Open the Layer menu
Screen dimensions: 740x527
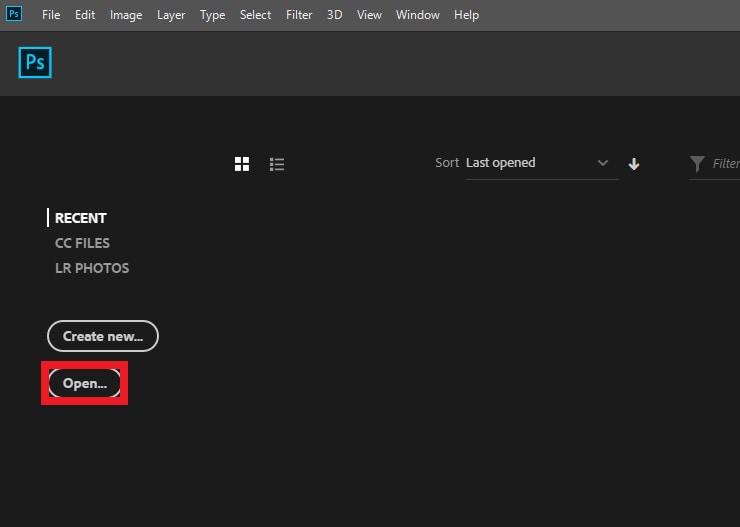click(171, 15)
